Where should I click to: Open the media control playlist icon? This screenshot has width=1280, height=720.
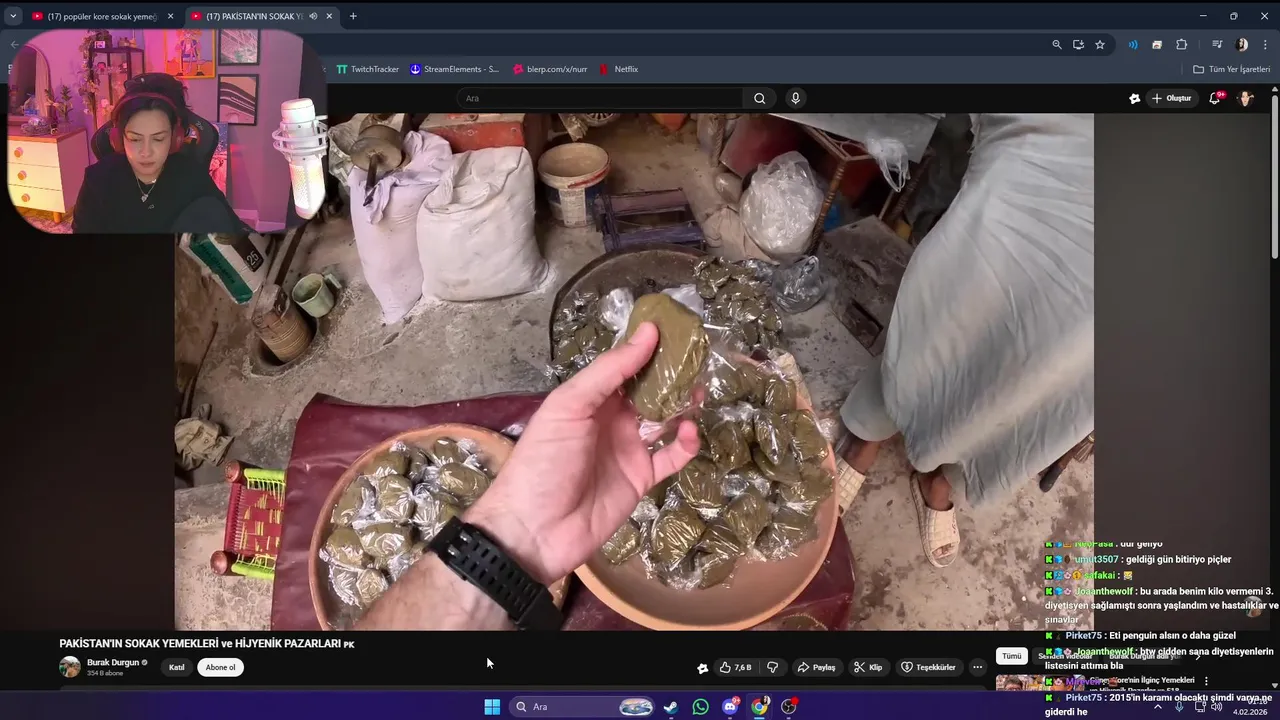tap(1217, 44)
